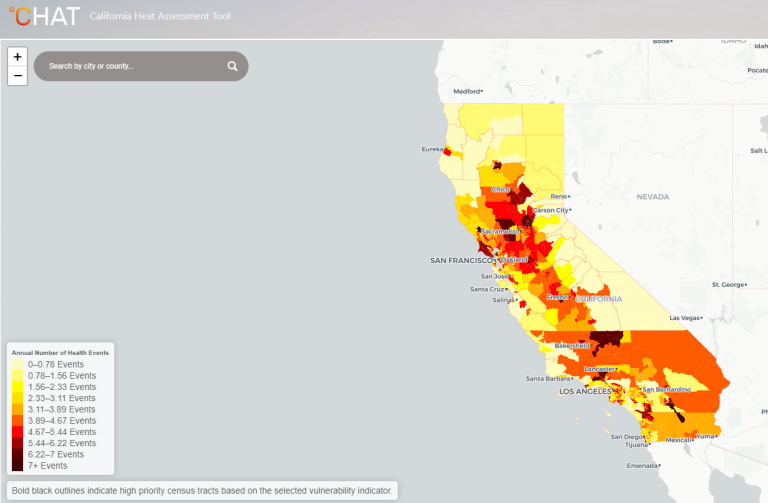Click the San Bernardino map label
This screenshot has height=503, width=768.
click(x=667, y=390)
